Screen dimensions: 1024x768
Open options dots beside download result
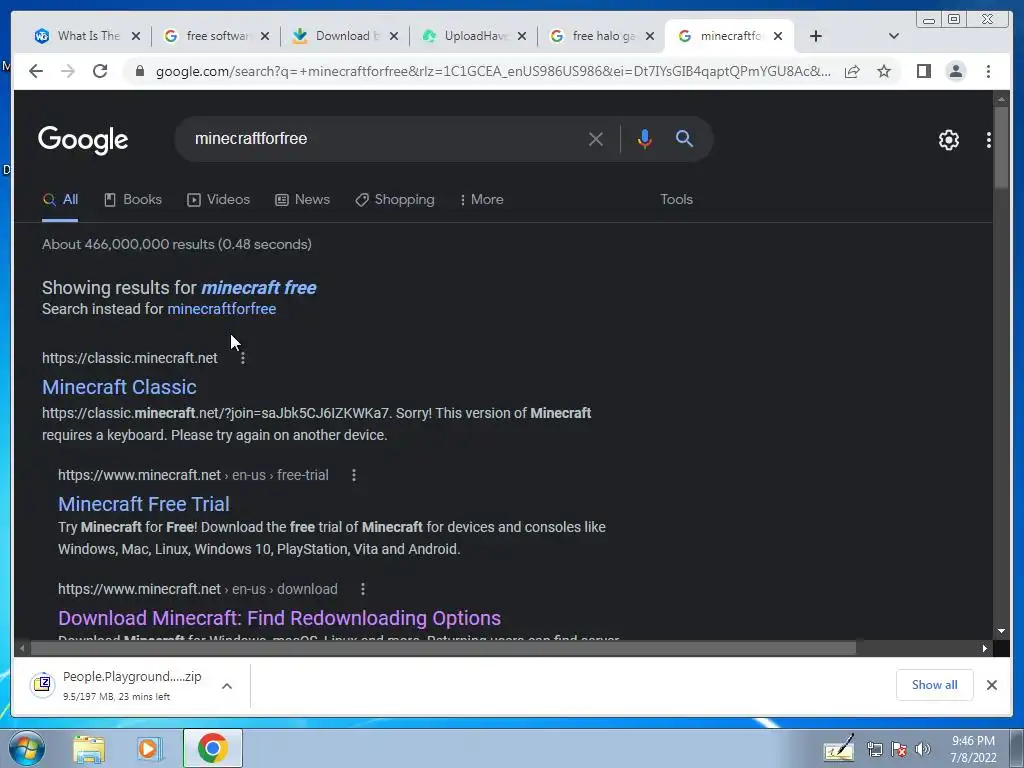point(363,589)
